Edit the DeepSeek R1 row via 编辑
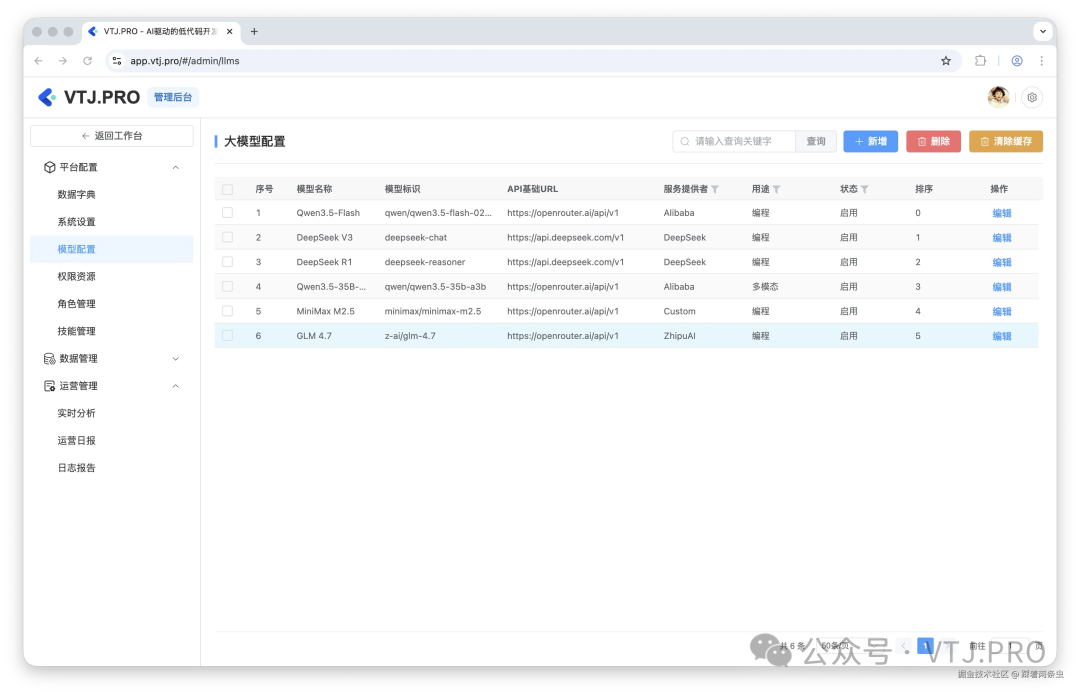 click(1001, 262)
